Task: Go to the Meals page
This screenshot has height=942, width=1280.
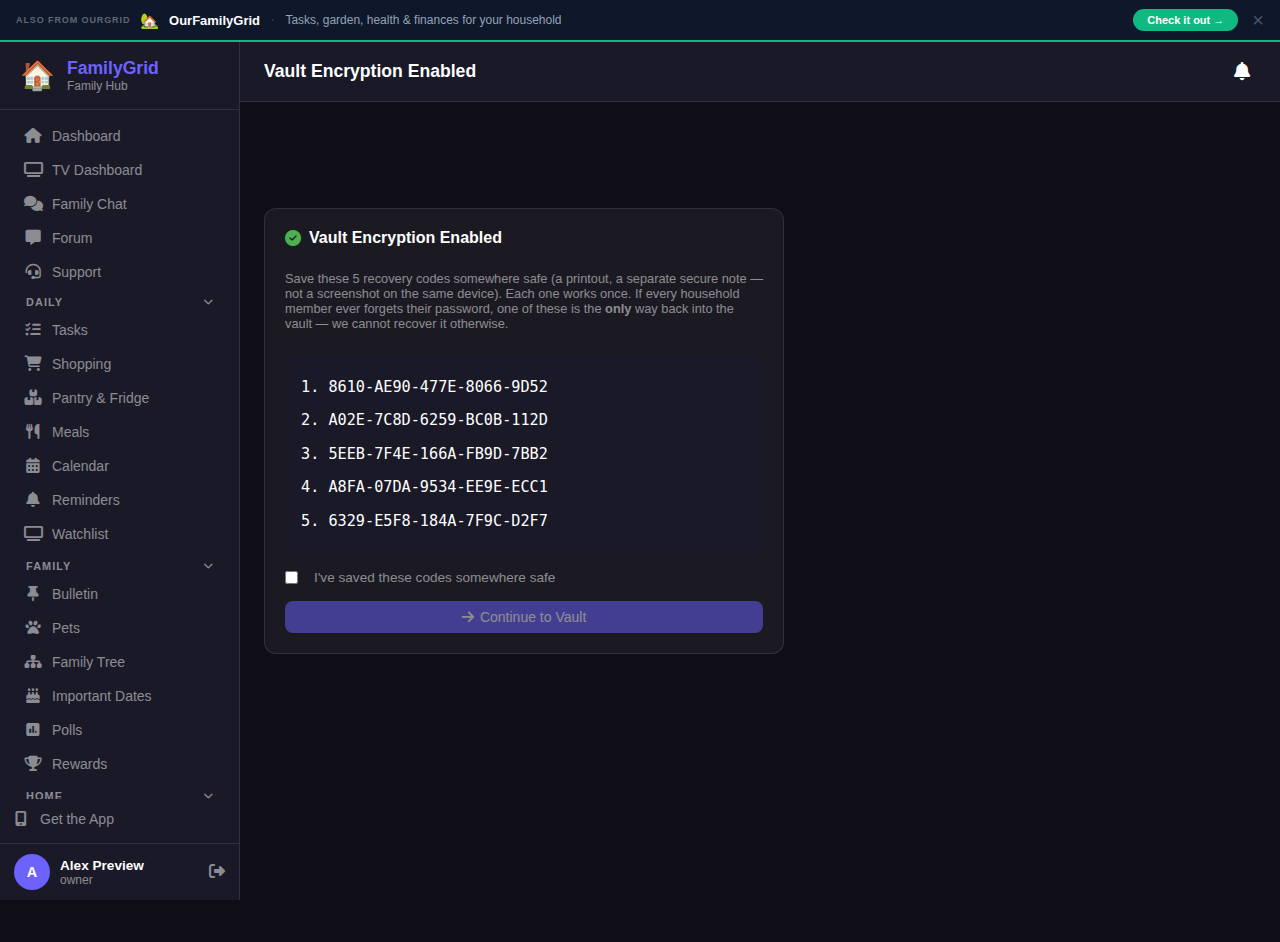Action: pyautogui.click(x=120, y=432)
